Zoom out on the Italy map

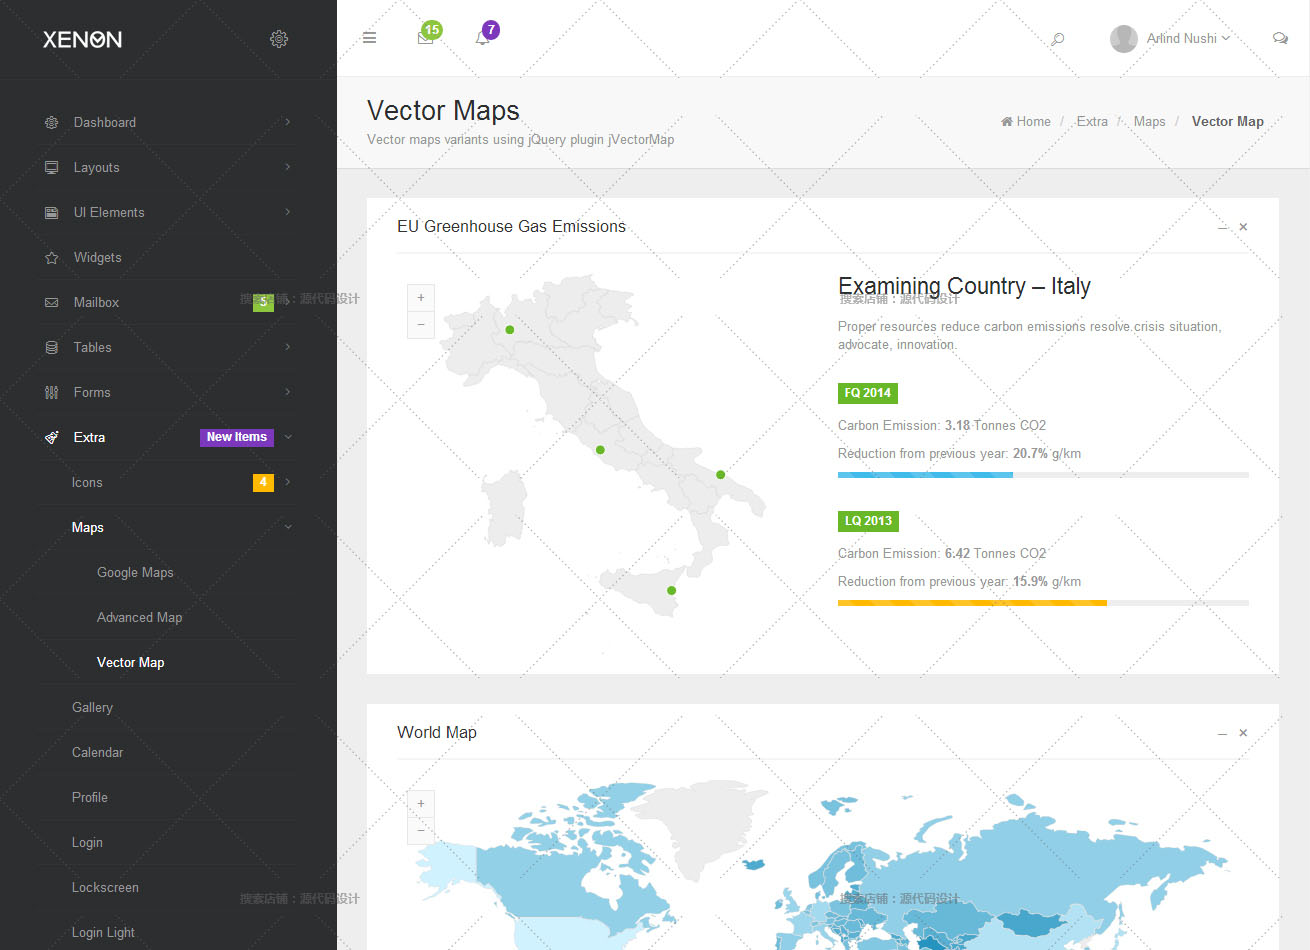(421, 325)
